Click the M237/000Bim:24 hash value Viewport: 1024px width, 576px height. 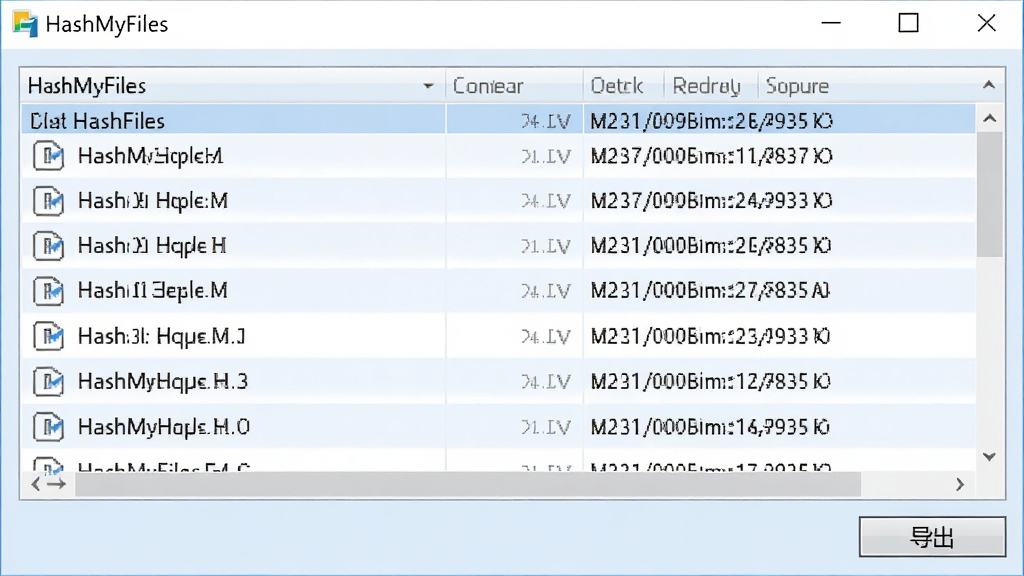tap(711, 200)
